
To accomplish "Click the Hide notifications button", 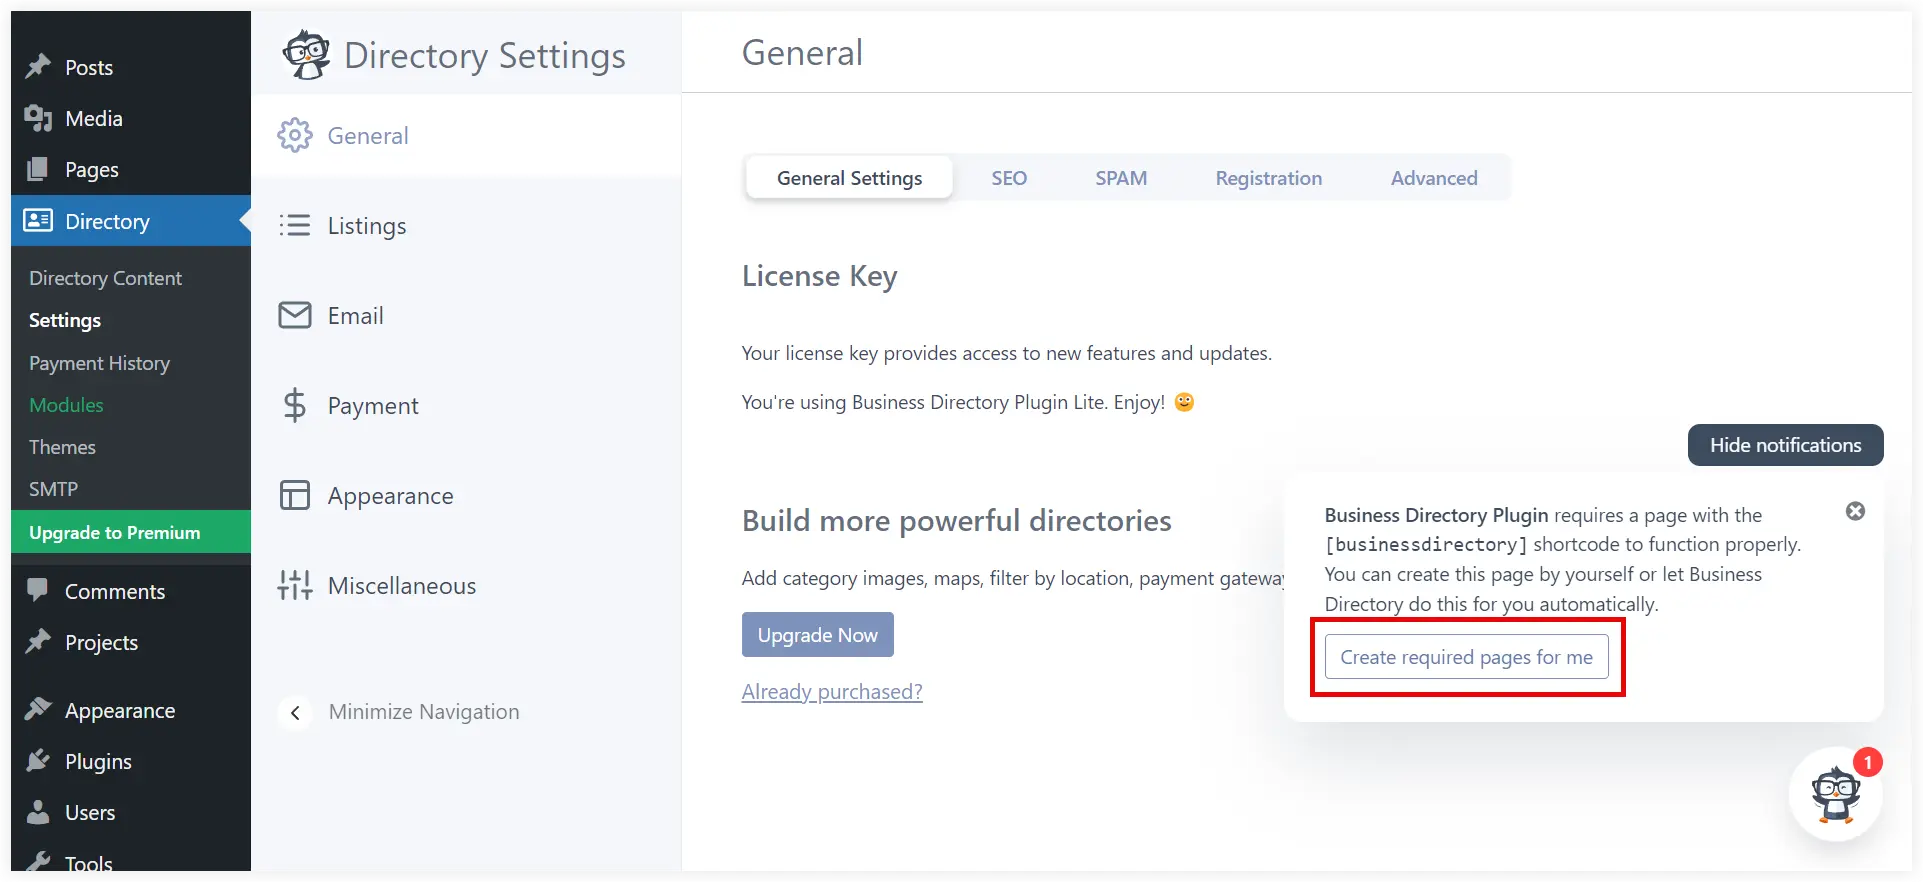I will 1785,445.
